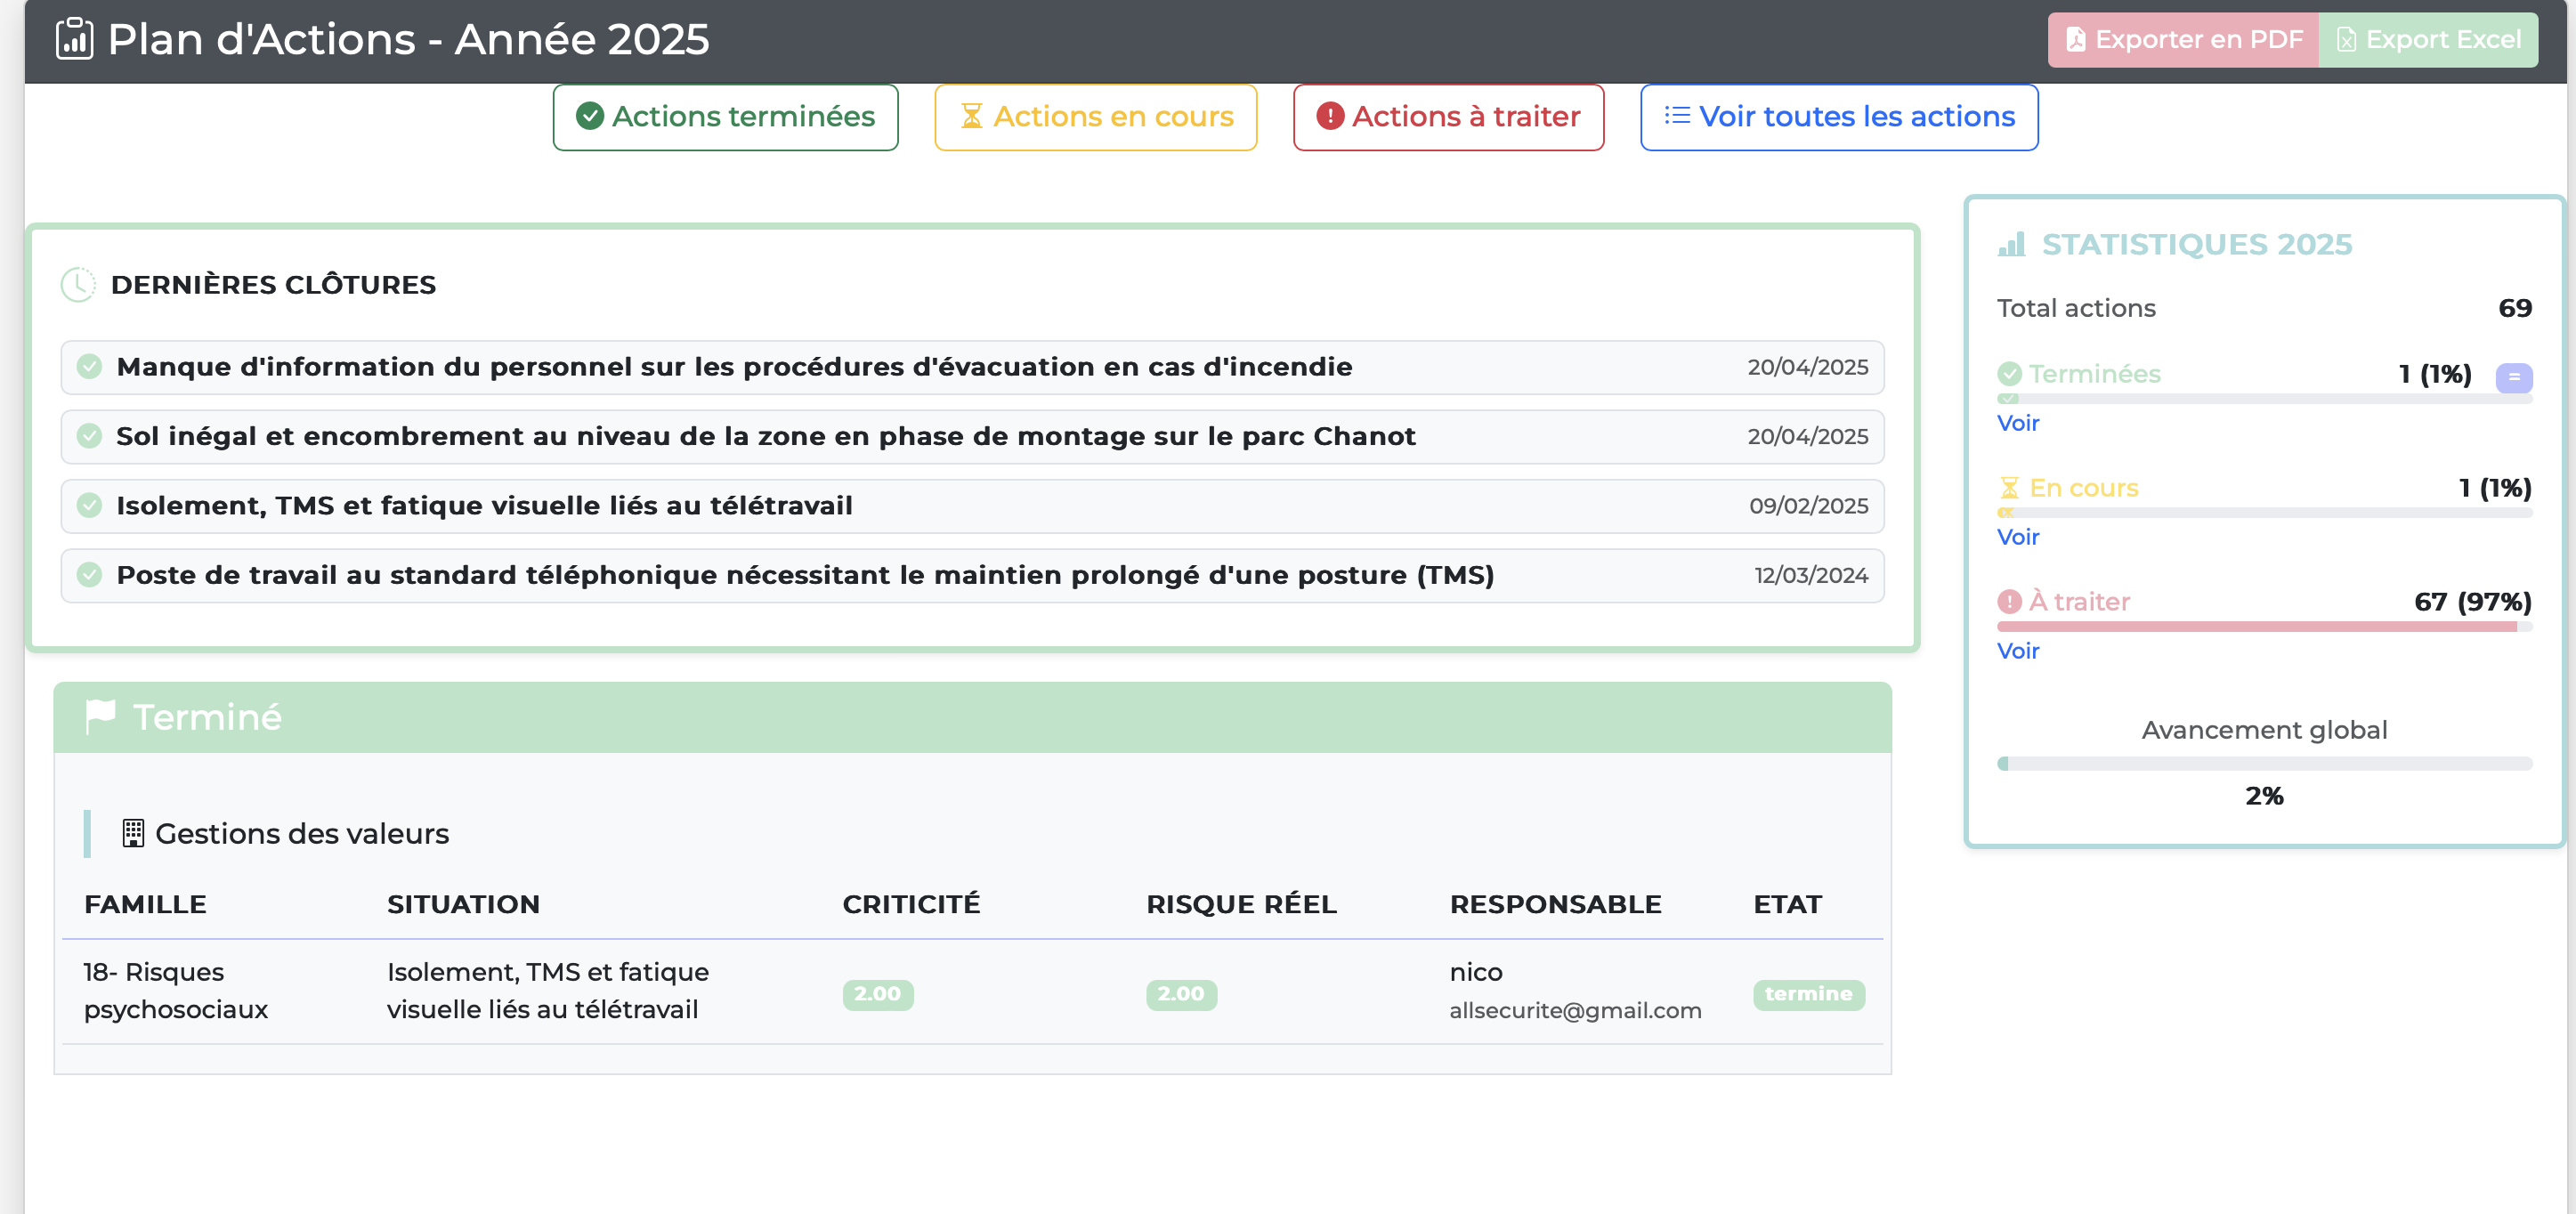Open the Actions à traiter filter
2576x1214 pixels.
point(1448,118)
